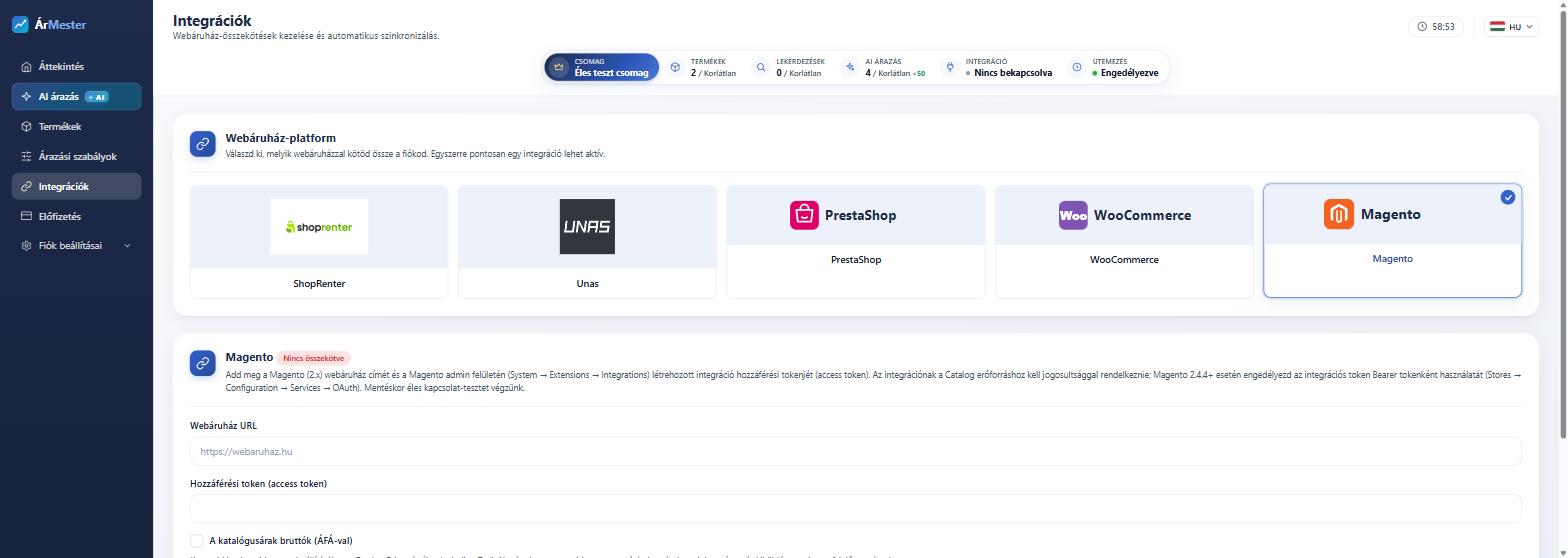Click the AI árazás sparkle icon in status bar
Image resolution: width=1568 pixels, height=558 pixels.
850,67
